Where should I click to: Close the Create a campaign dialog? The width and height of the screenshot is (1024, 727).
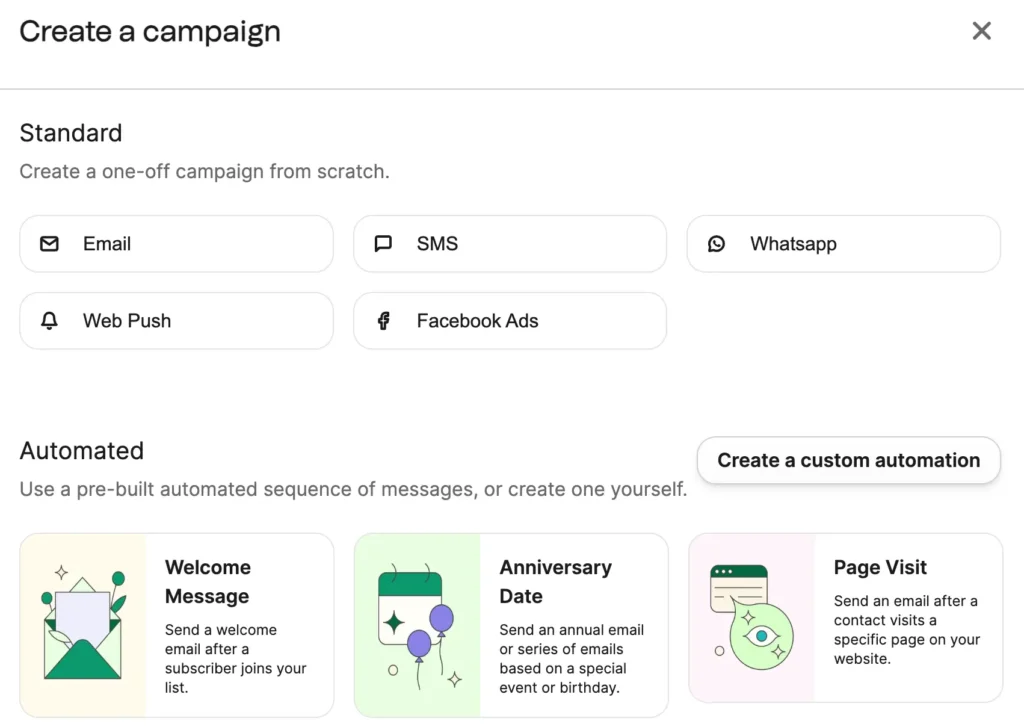982,31
